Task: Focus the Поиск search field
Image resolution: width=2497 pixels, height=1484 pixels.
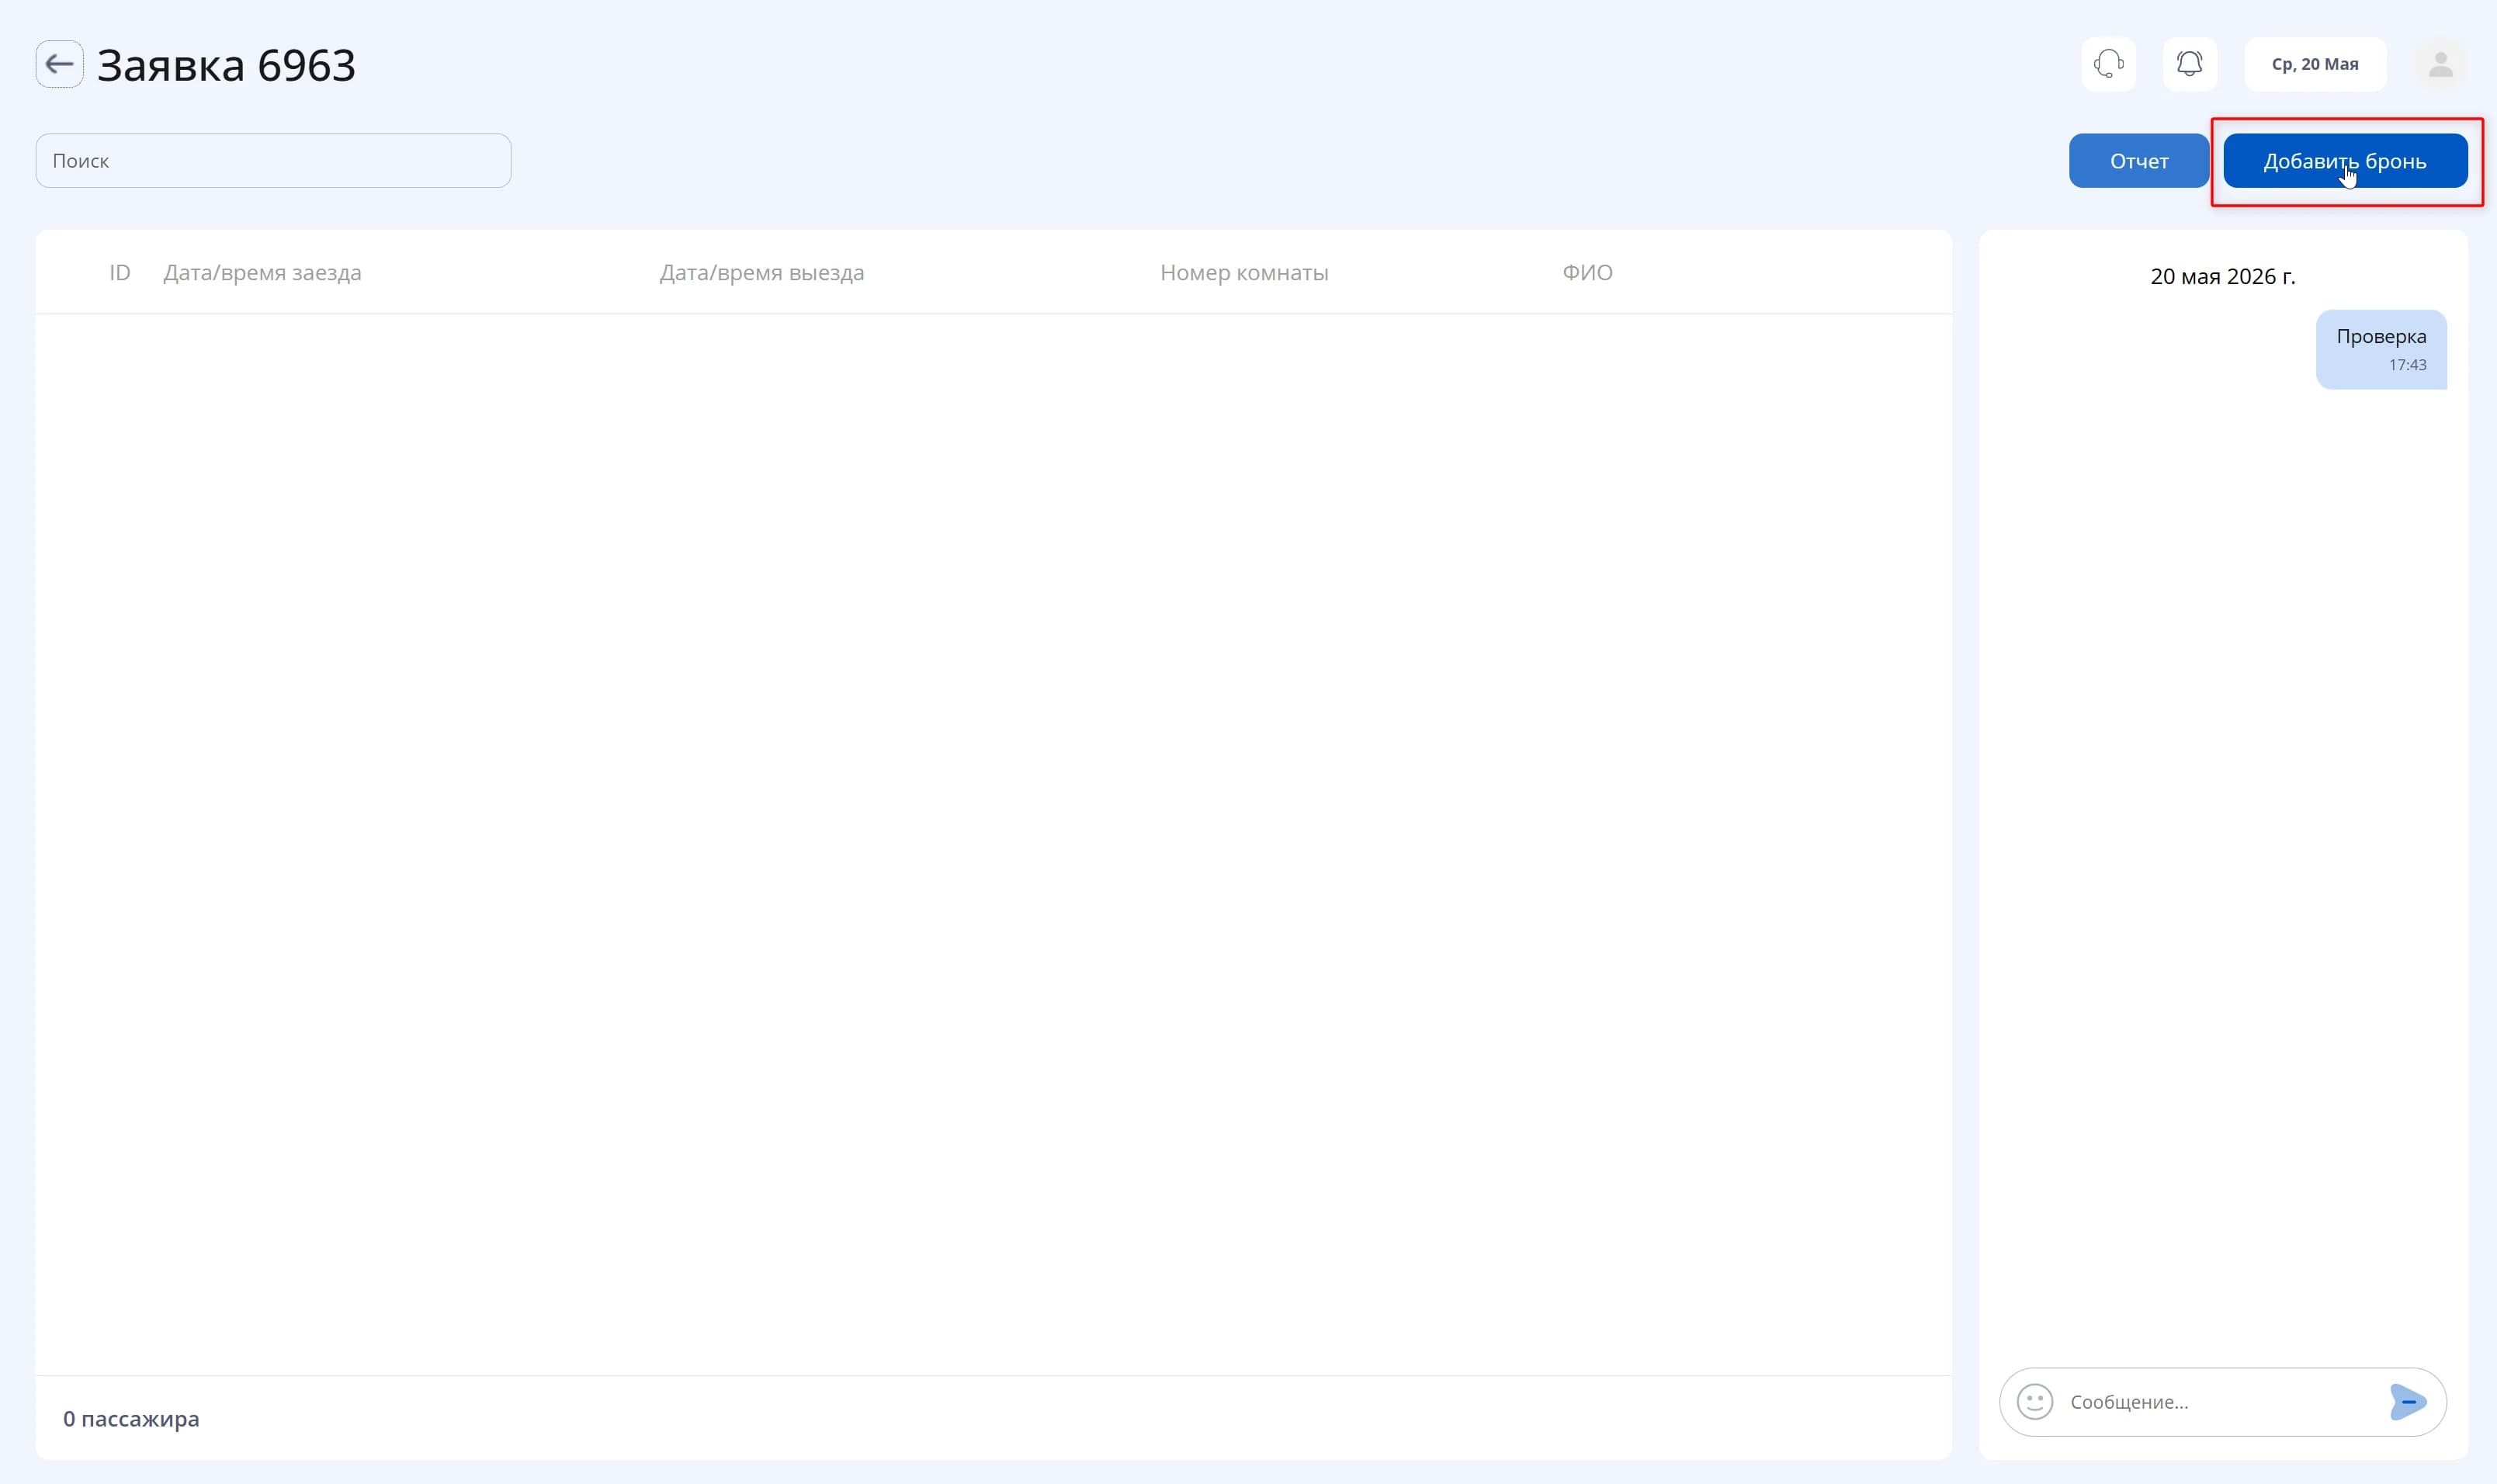Action: pos(273,161)
